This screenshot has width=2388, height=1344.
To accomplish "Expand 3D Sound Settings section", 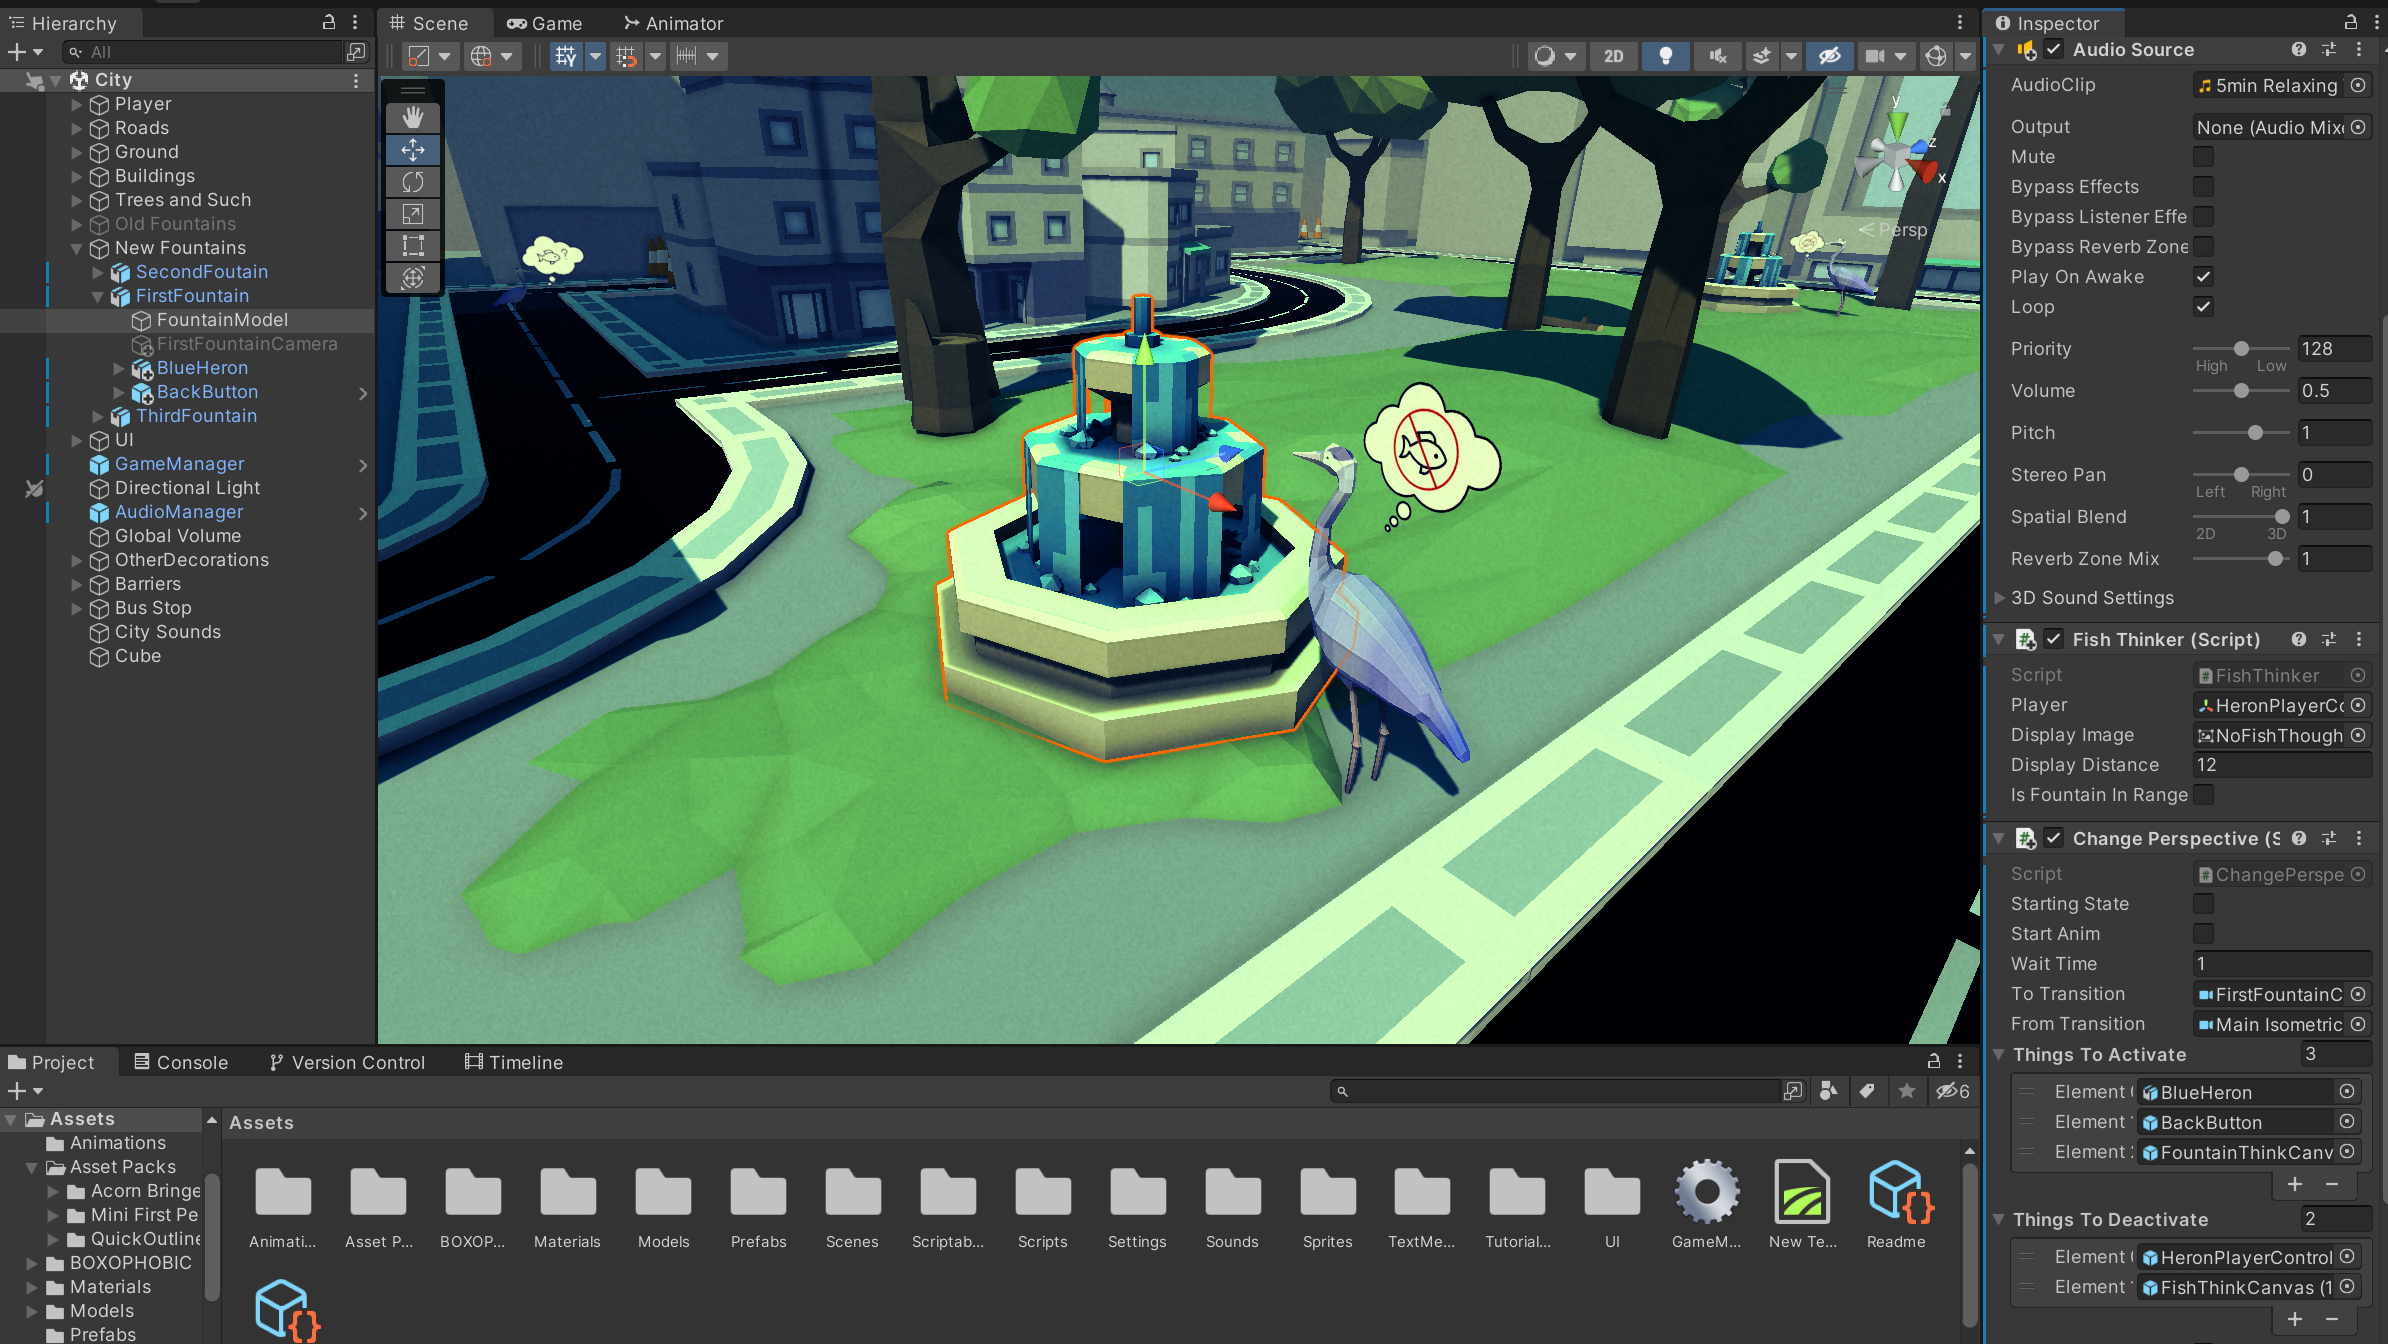I will [x=2000, y=598].
